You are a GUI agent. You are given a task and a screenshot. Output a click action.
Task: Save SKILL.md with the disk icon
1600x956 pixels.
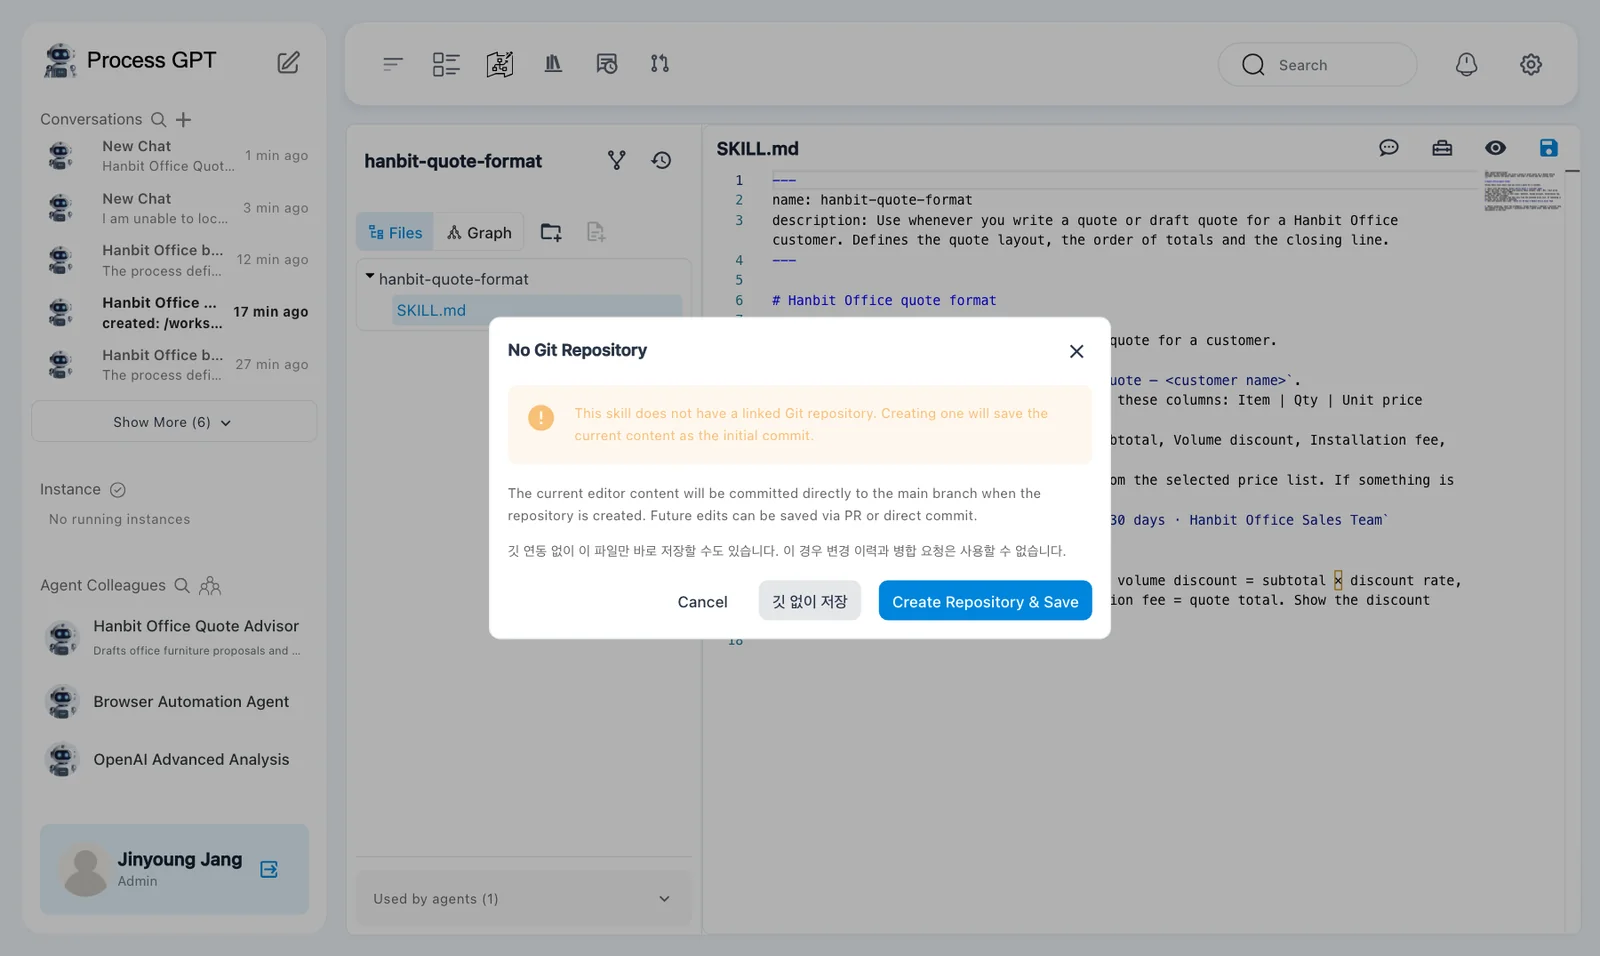click(x=1548, y=148)
